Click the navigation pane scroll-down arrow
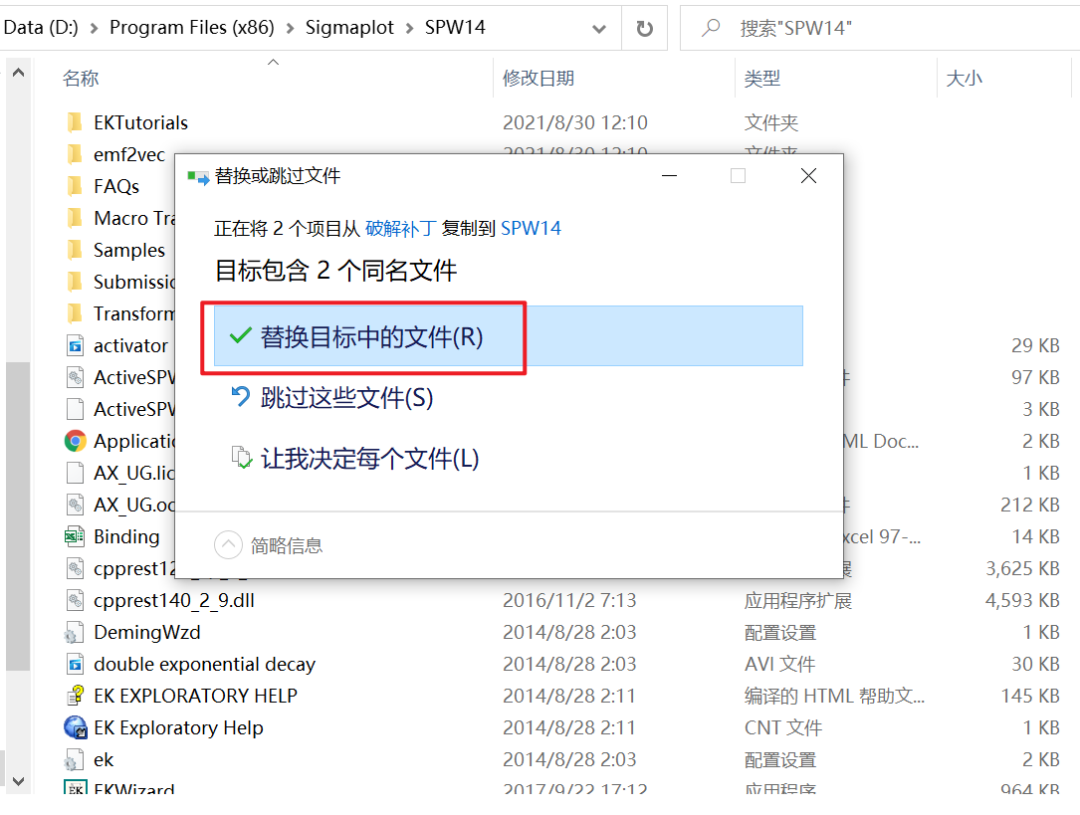The height and width of the screenshot is (815, 1080). [x=19, y=781]
